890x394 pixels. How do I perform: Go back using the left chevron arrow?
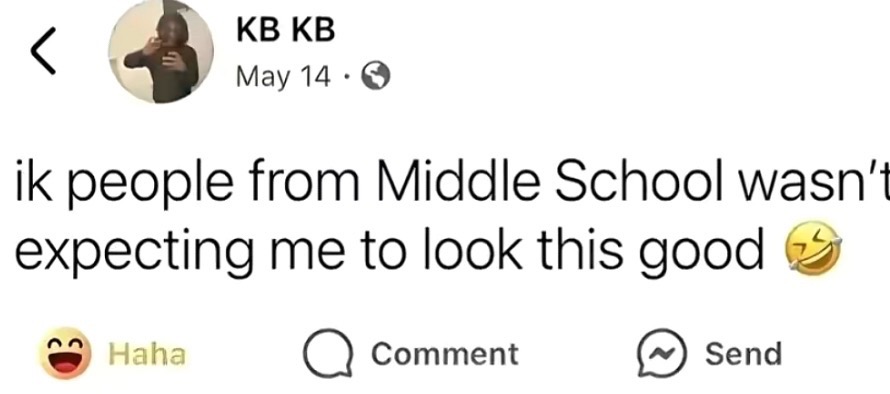43,52
